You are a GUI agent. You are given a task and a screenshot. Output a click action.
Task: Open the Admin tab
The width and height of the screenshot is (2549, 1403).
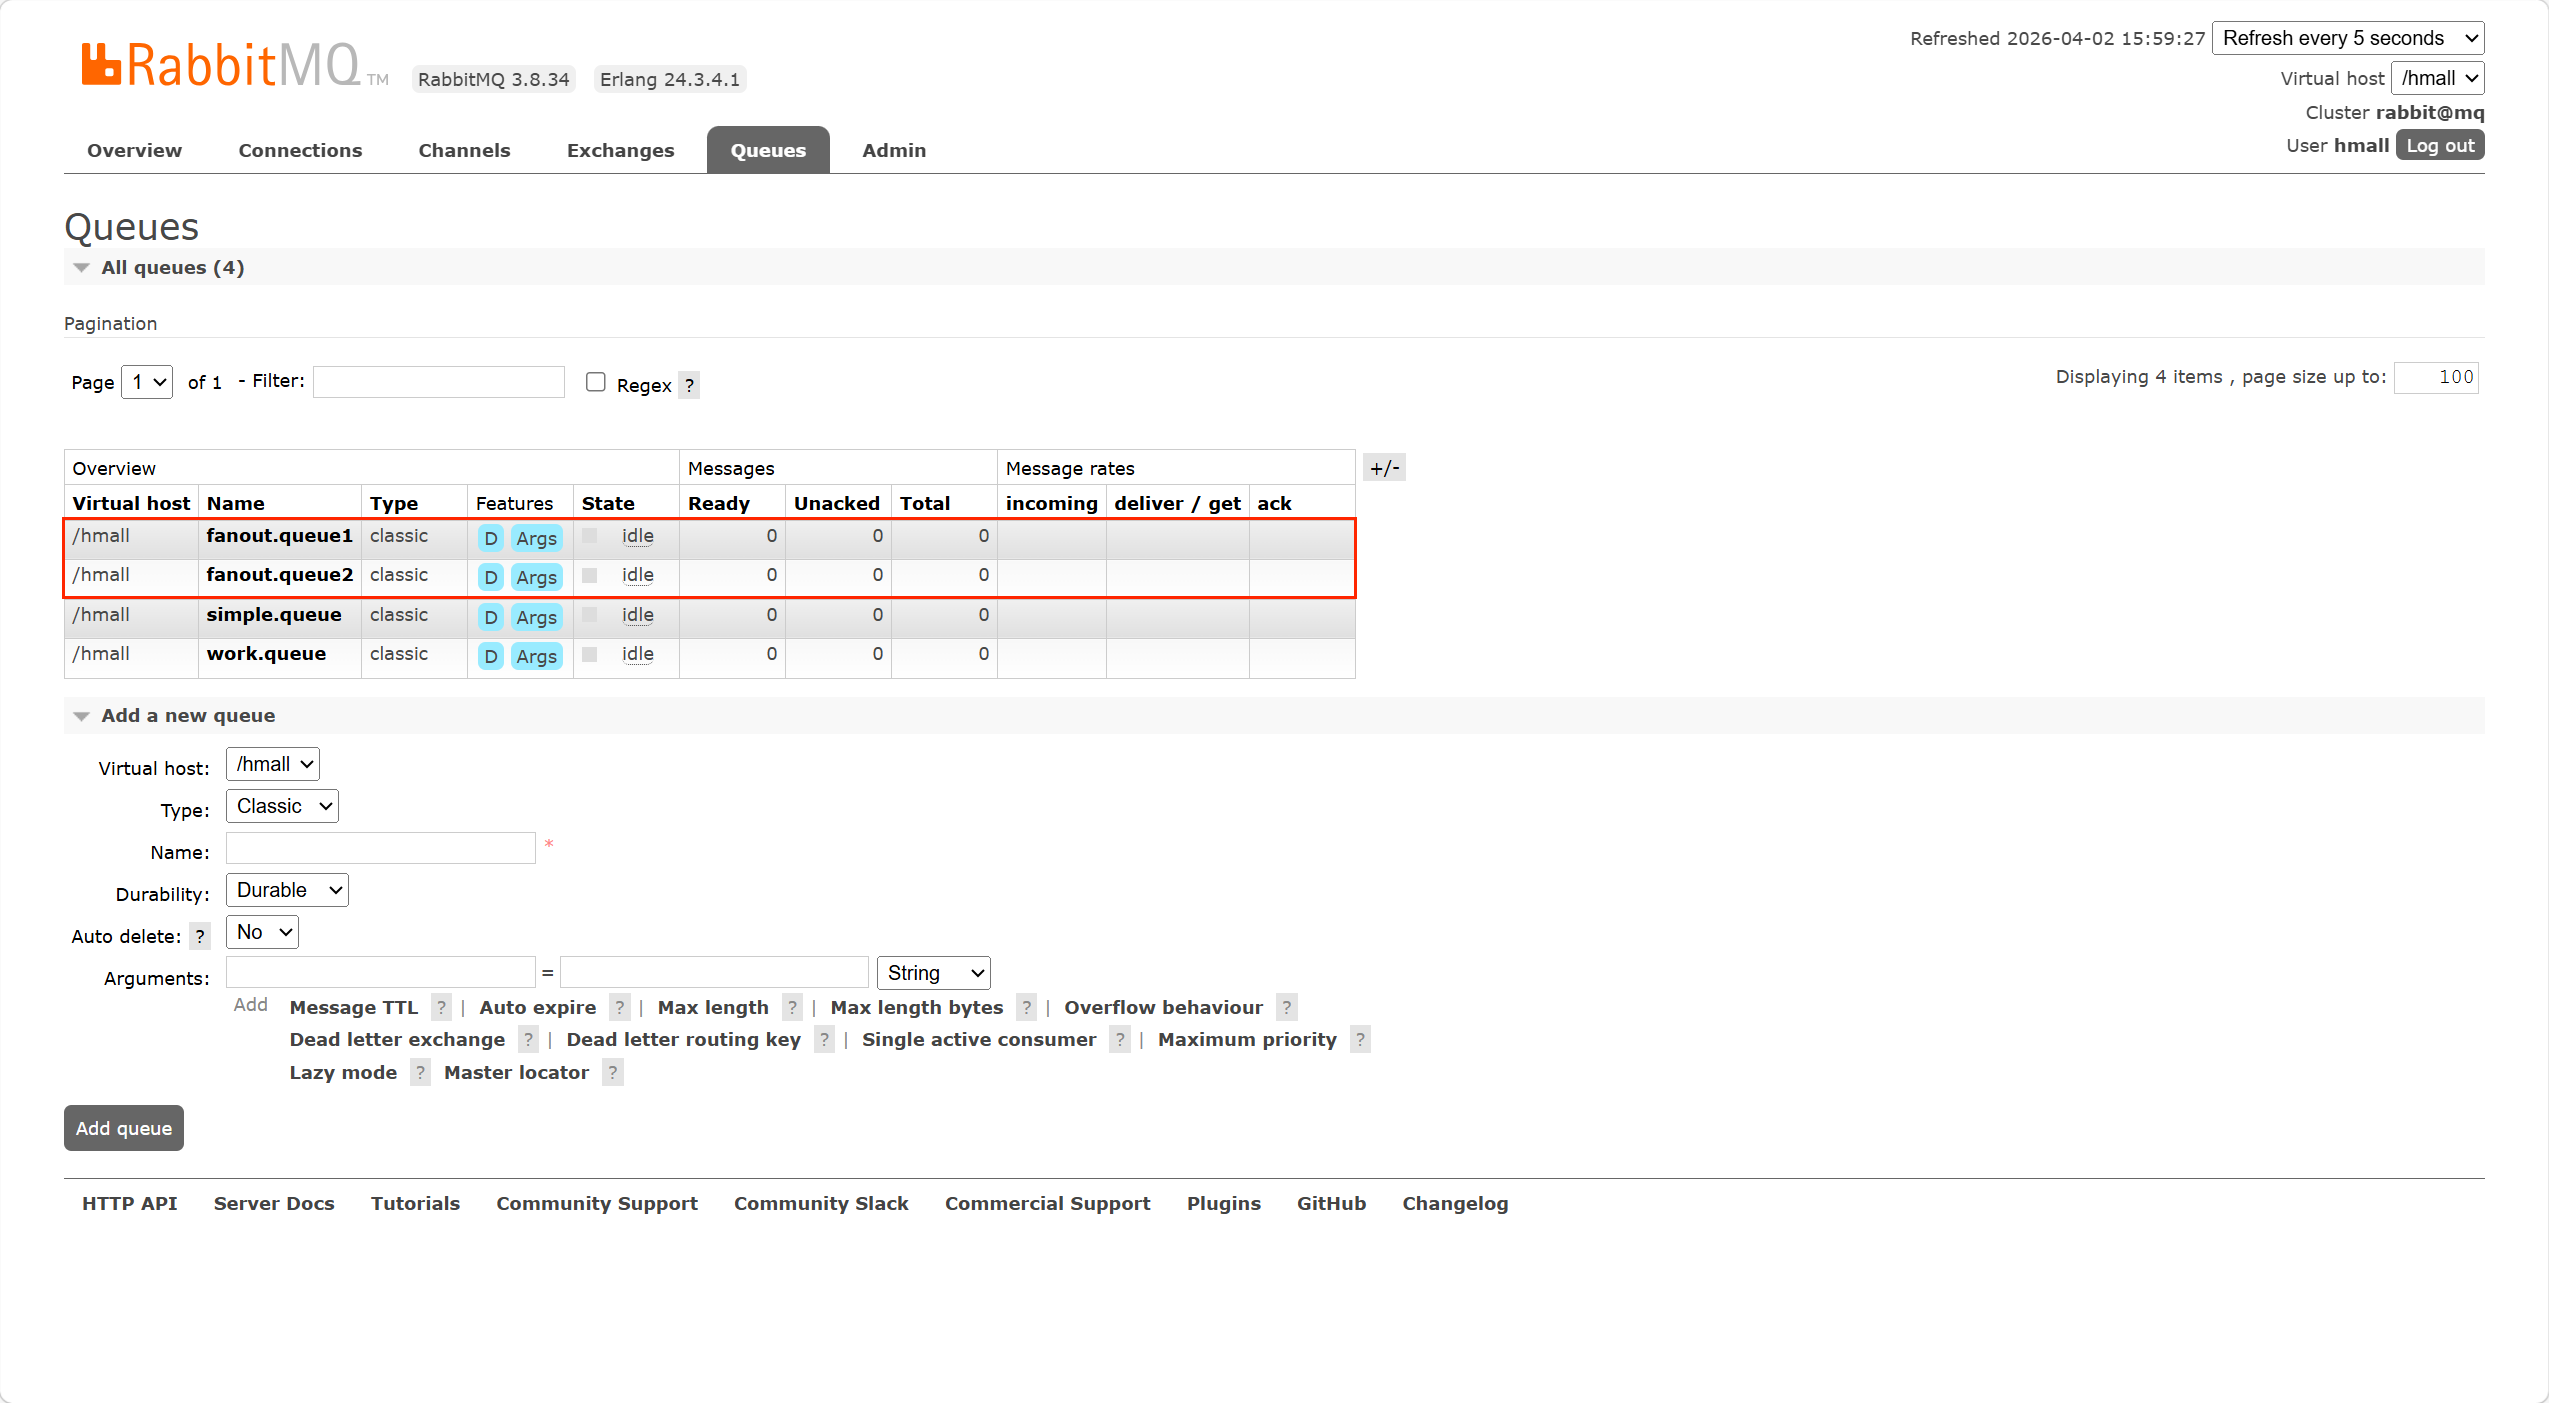894,150
